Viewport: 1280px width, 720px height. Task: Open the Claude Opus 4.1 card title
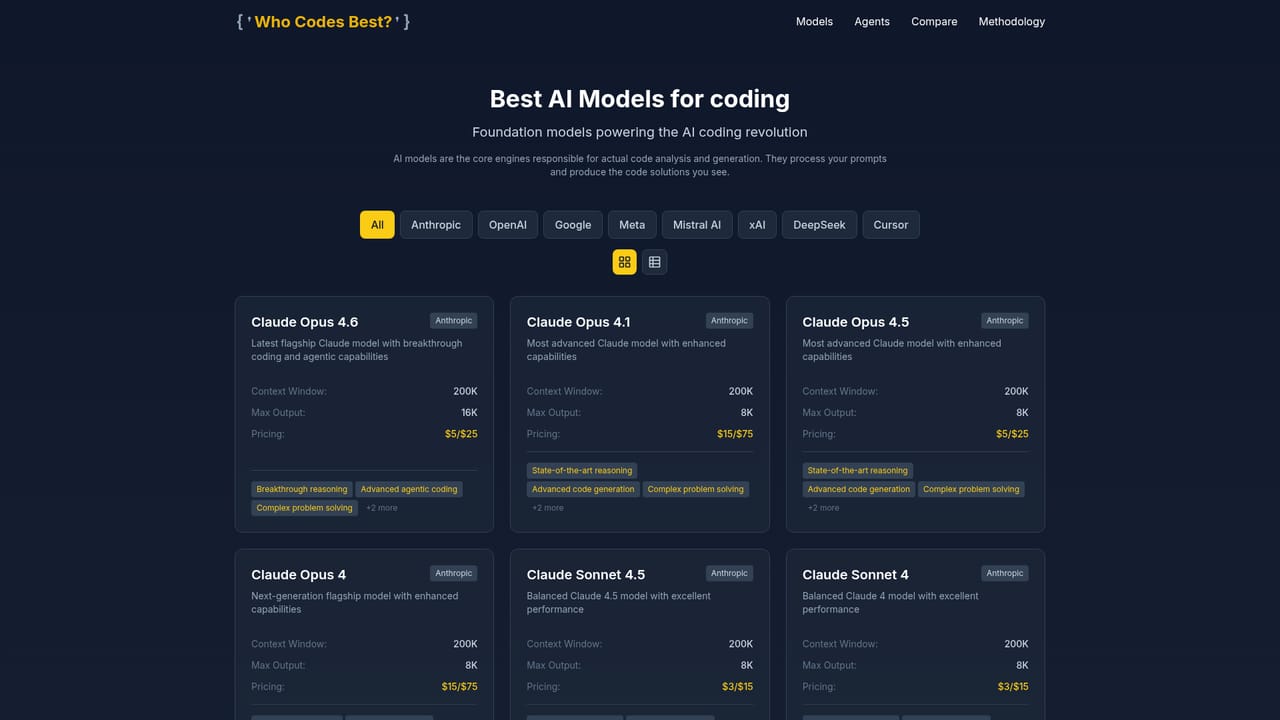coord(578,322)
